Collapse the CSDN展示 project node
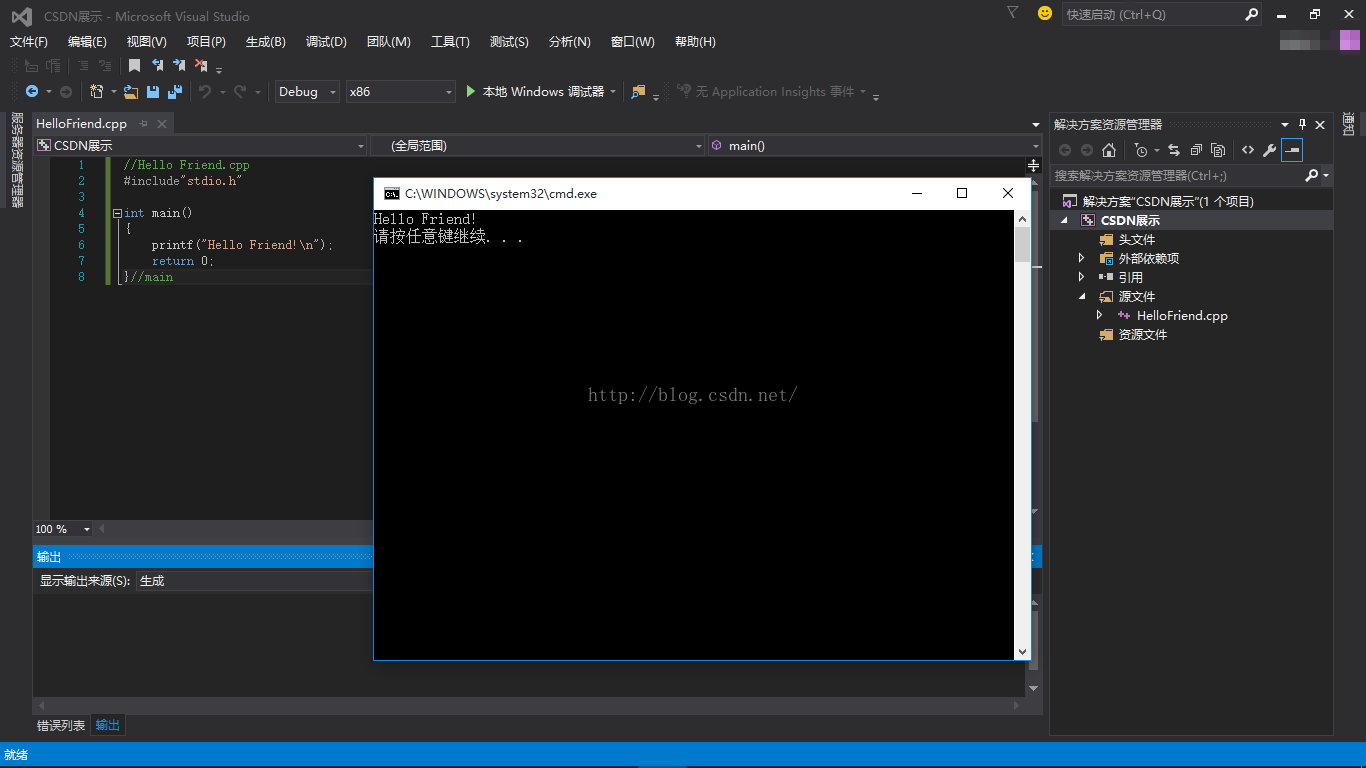 click(1063, 220)
